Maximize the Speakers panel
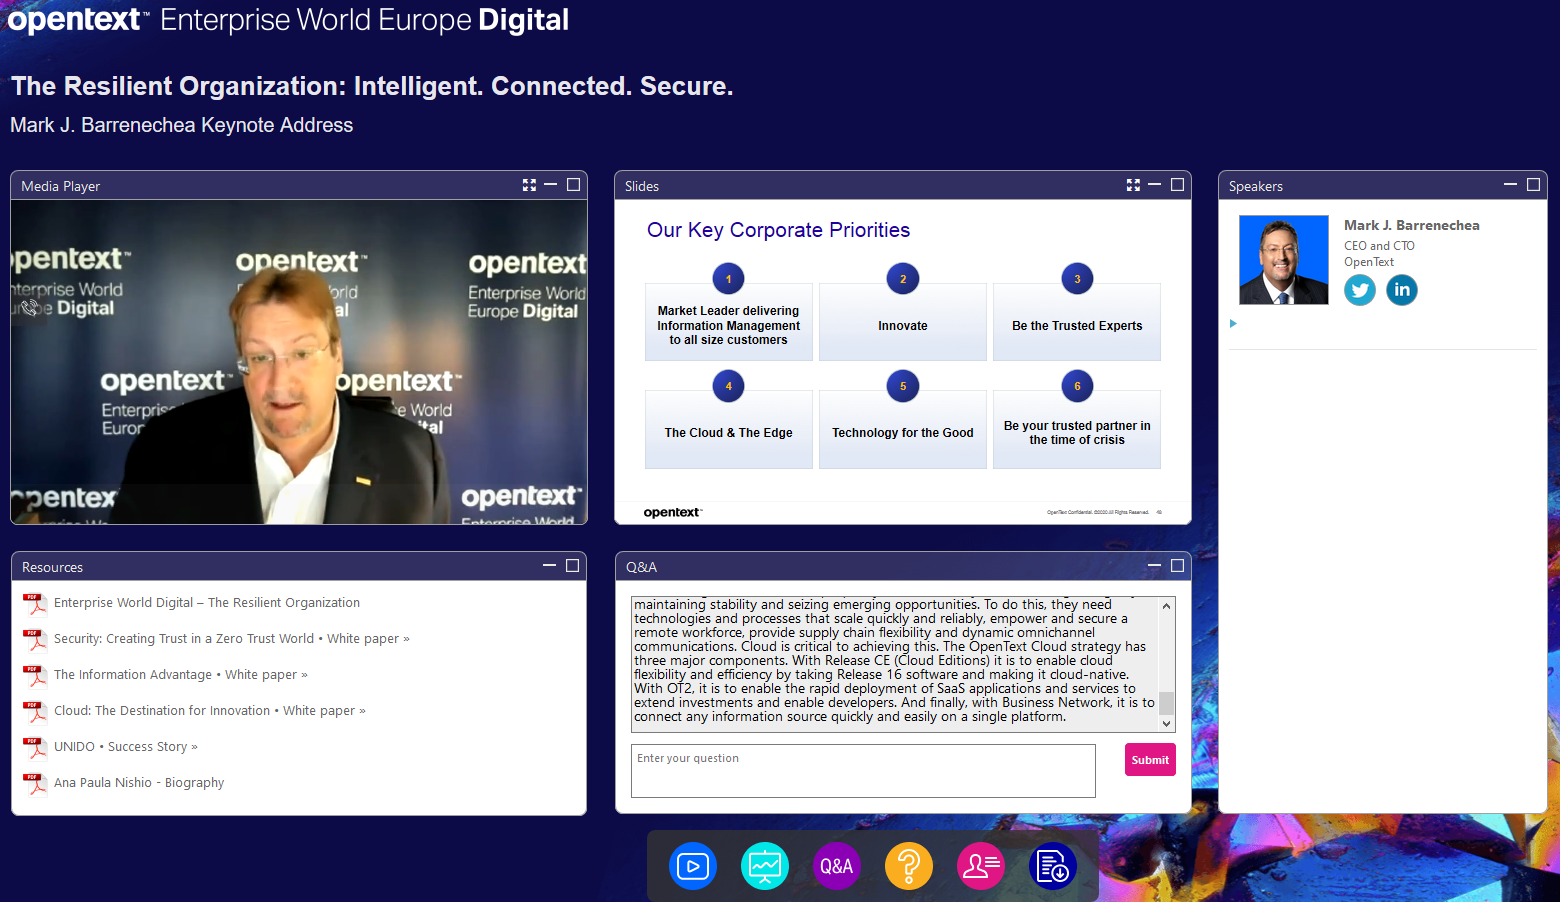This screenshot has width=1560, height=902. (1533, 185)
